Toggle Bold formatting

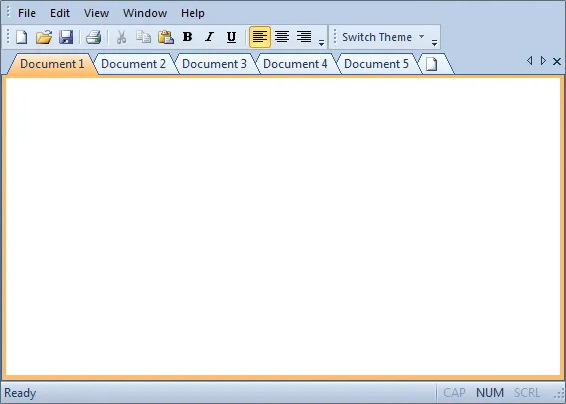[187, 37]
